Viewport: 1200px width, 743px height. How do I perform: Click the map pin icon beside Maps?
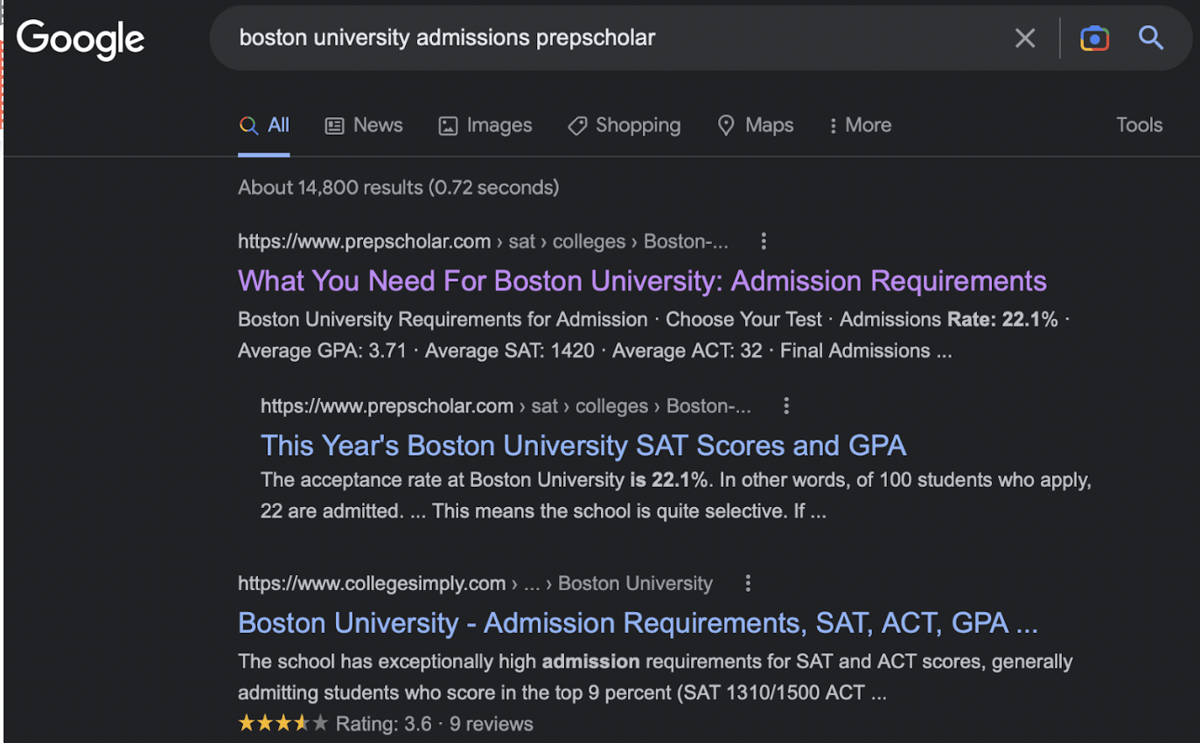(x=726, y=125)
